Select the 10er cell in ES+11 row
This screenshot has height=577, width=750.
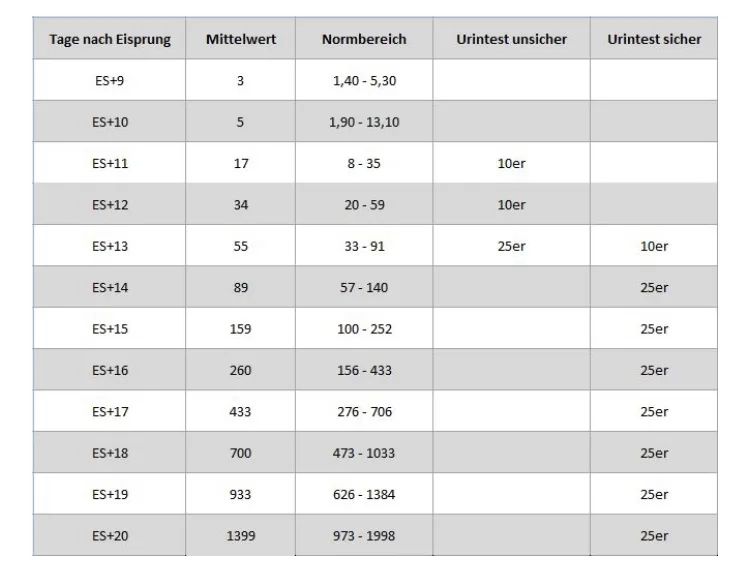(x=511, y=163)
